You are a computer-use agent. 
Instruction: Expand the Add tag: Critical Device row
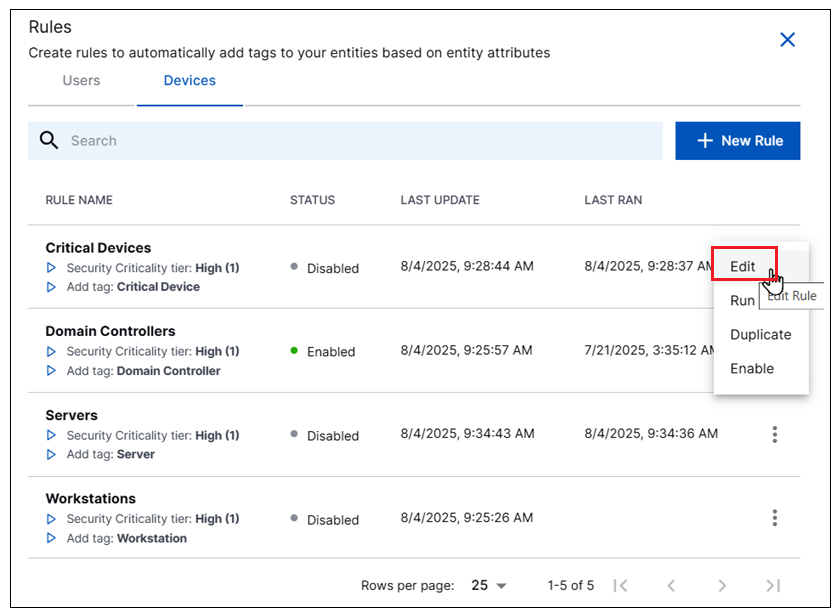(x=52, y=287)
